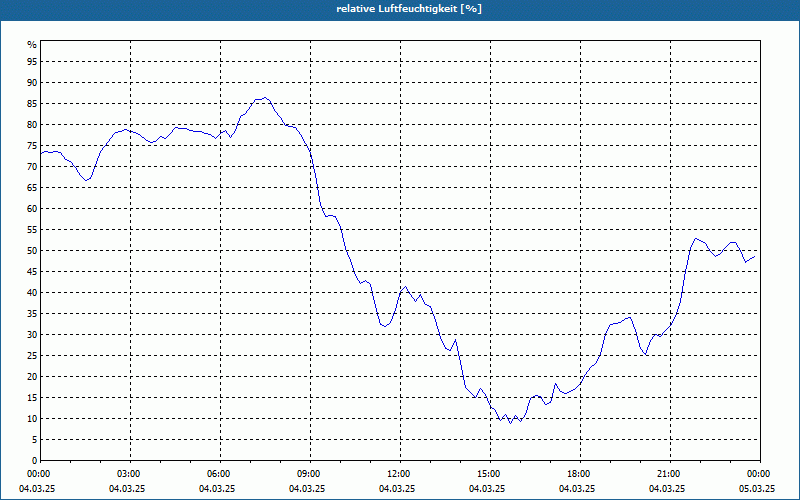The image size is (800, 500).
Task: Pick the 50 y-axis tick label
Action: (x=32, y=251)
